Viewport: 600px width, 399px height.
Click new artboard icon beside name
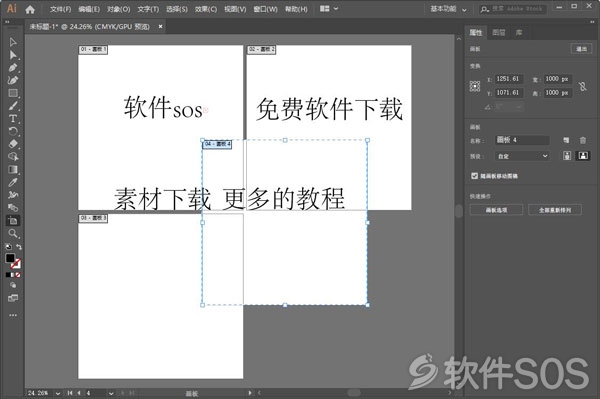point(566,140)
